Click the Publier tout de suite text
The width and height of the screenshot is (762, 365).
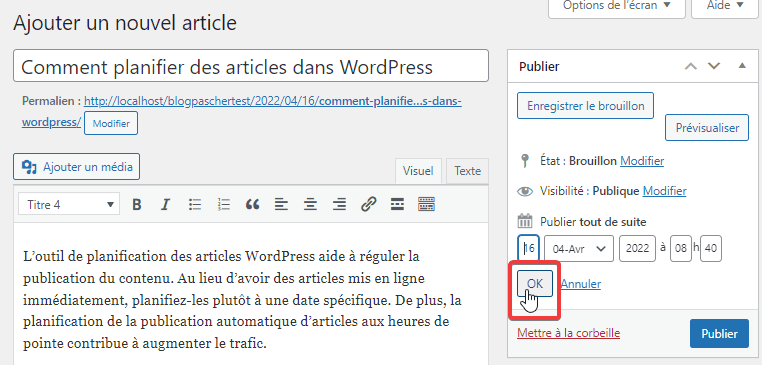pos(593,222)
